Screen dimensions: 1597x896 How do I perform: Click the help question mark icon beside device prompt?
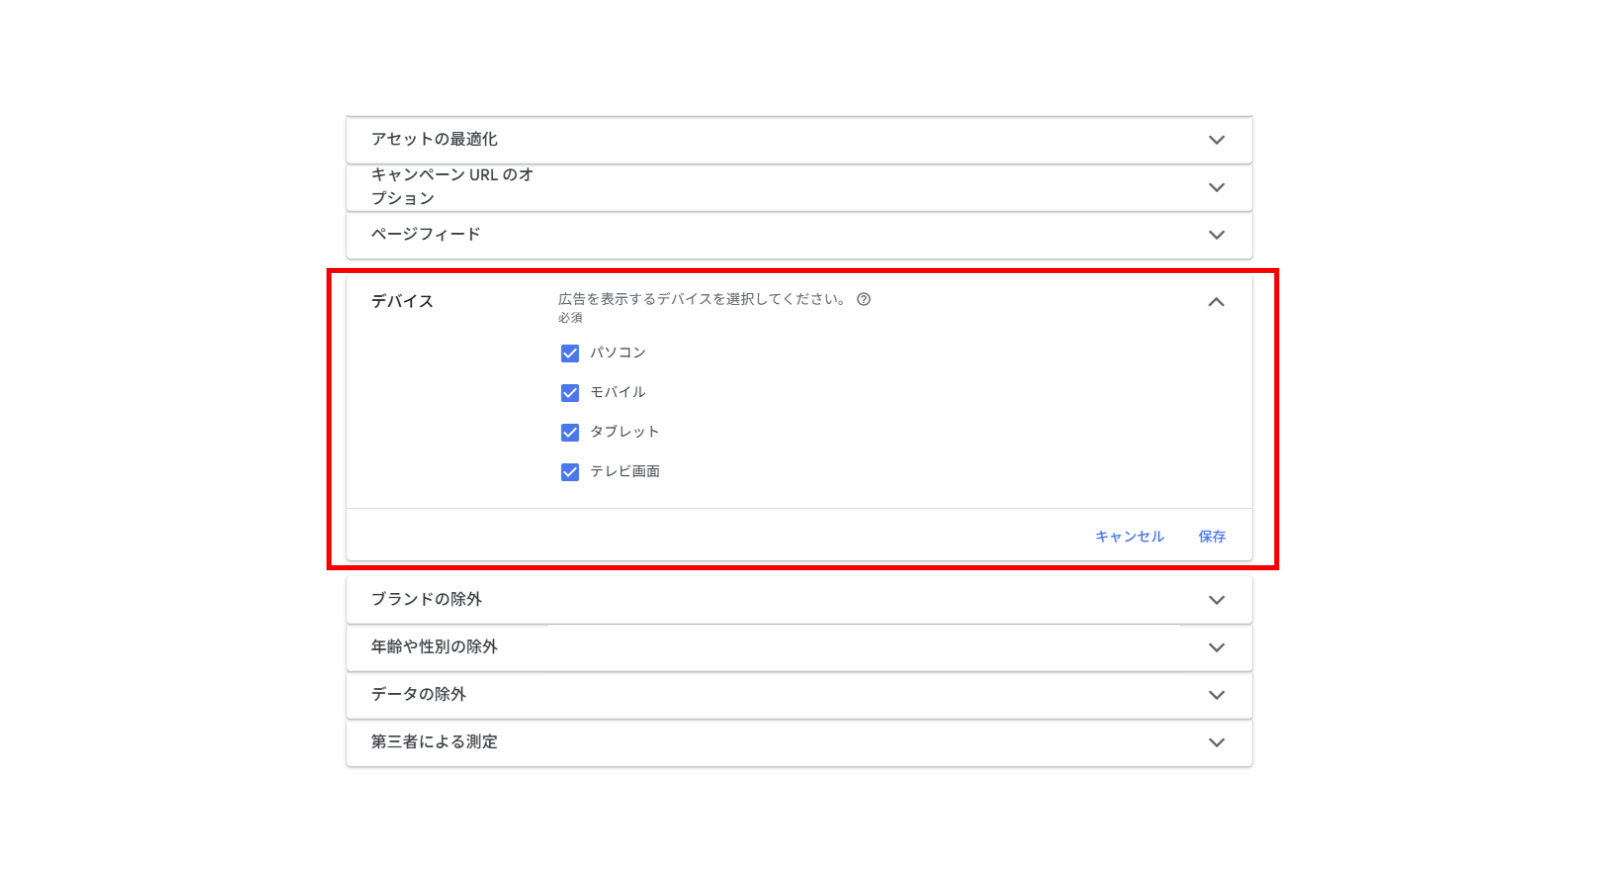tap(864, 299)
